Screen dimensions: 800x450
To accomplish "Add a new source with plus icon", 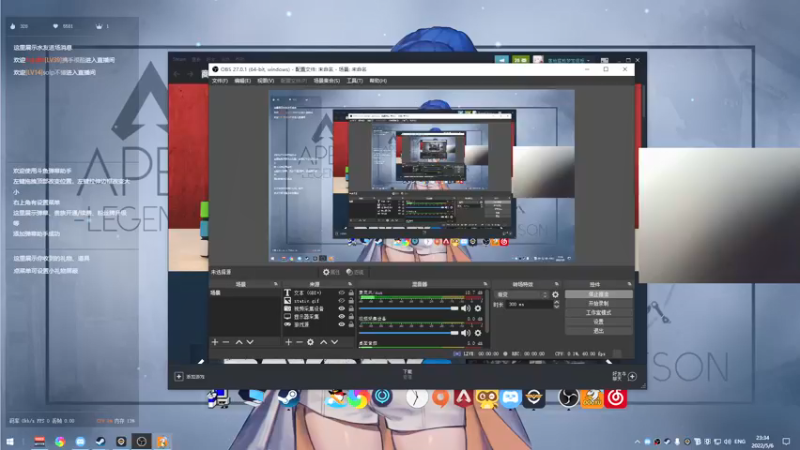I will point(288,342).
